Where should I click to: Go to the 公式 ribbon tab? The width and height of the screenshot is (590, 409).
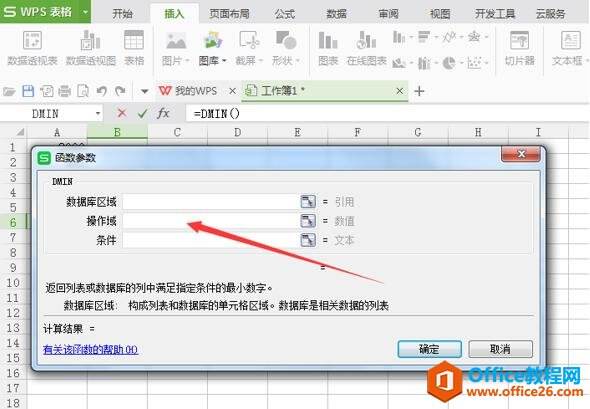coord(284,14)
